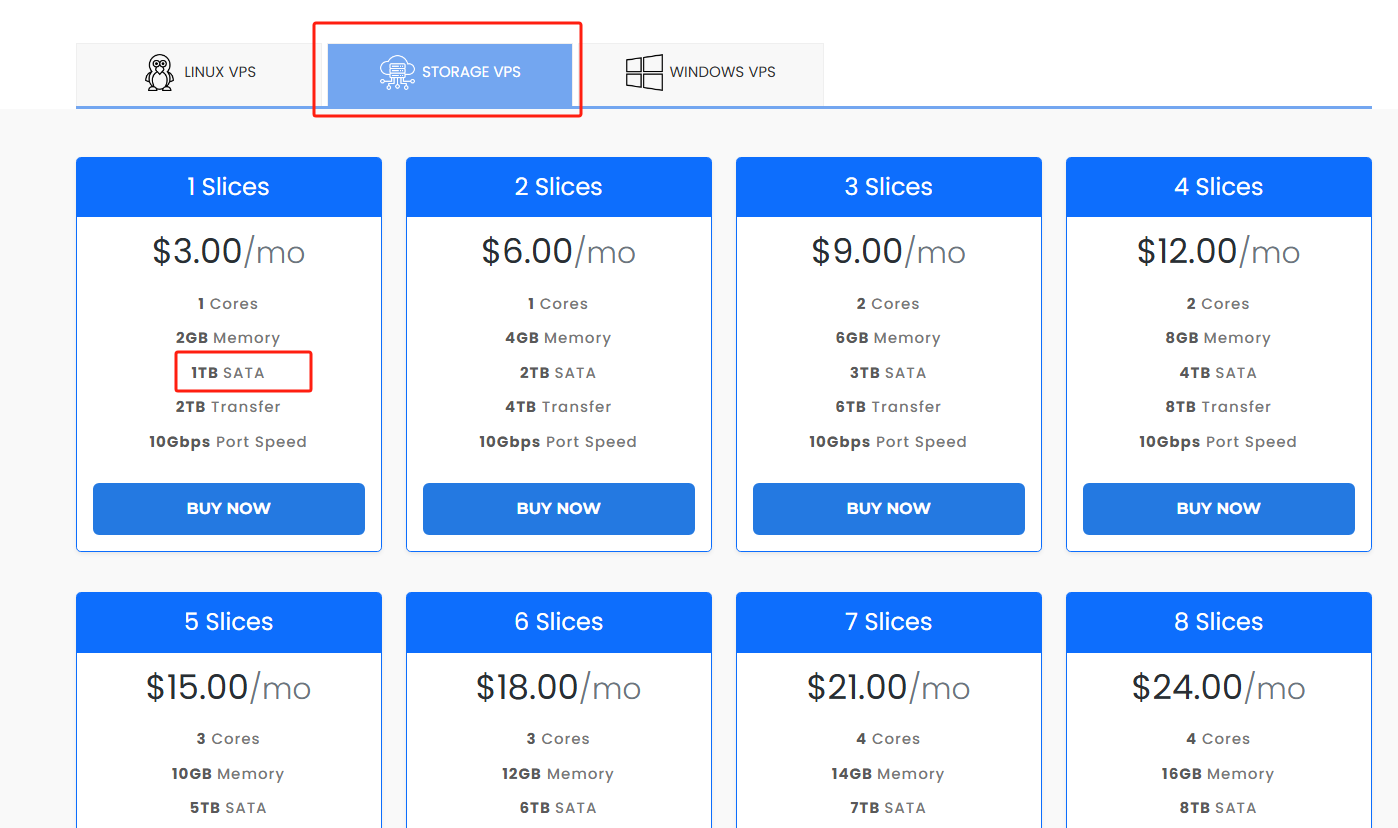The height and width of the screenshot is (828, 1398).
Task: Click the Linux penguin icon
Action: (159, 73)
